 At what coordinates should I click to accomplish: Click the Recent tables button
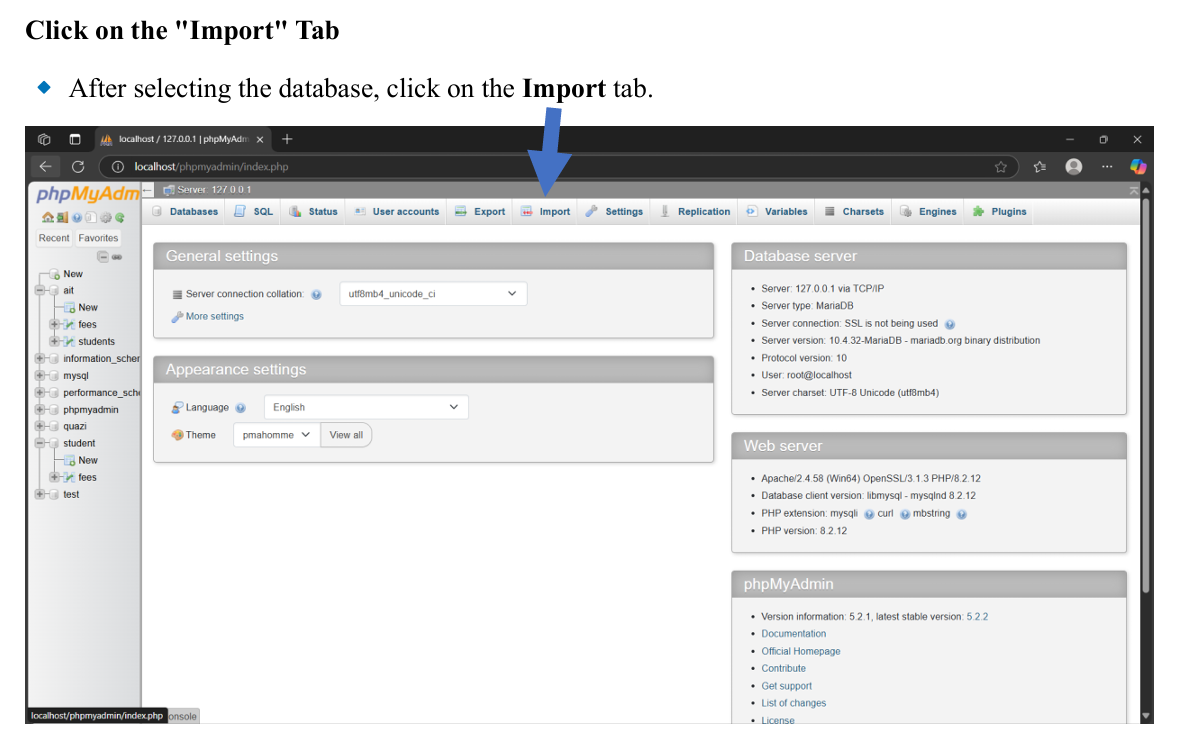[x=54, y=238]
